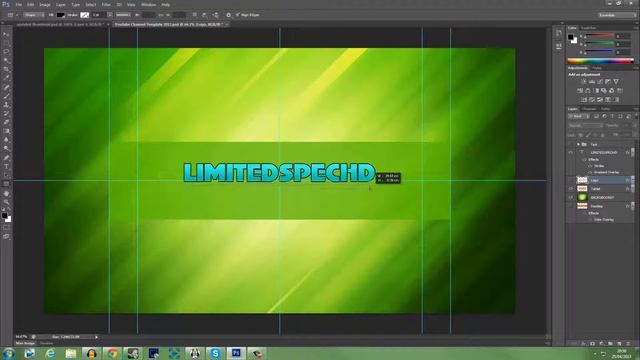Viewport: 640px width, 360px height.
Task: Open the Image menu
Action: tap(44, 4)
